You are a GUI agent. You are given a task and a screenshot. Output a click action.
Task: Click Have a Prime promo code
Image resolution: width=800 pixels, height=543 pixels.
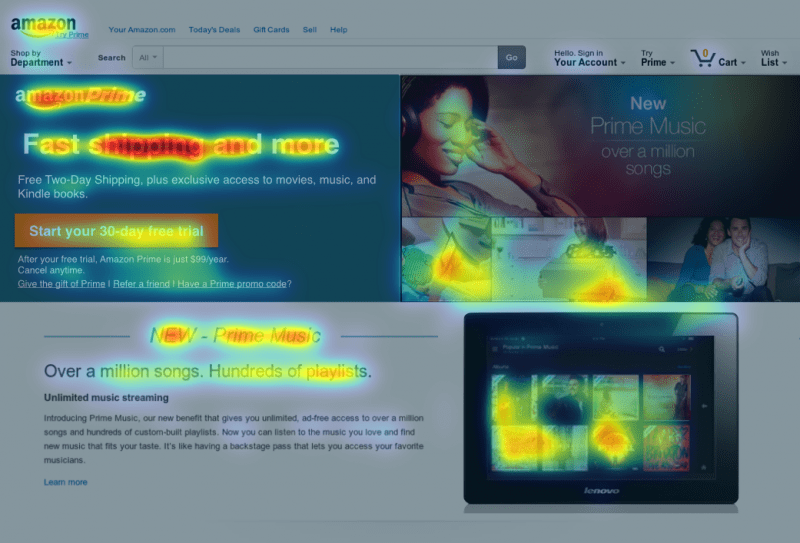232,284
